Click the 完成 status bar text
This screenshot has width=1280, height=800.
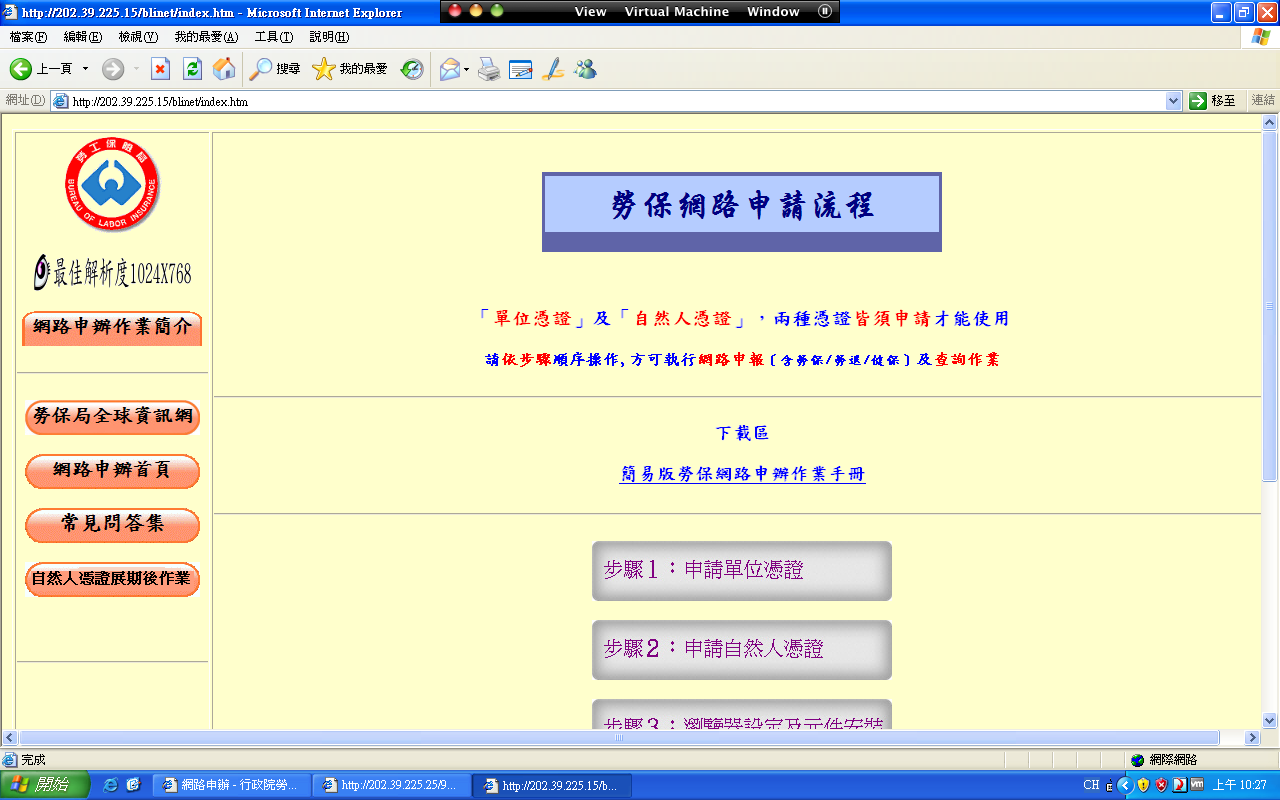(33, 760)
